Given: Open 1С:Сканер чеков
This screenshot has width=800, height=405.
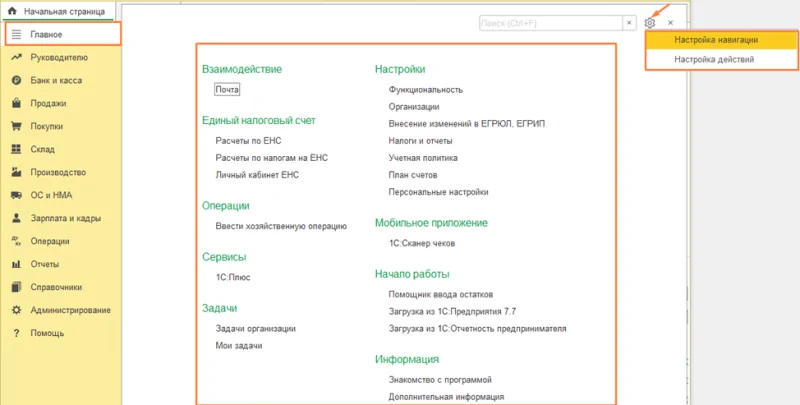Looking at the screenshot, I should click(422, 243).
